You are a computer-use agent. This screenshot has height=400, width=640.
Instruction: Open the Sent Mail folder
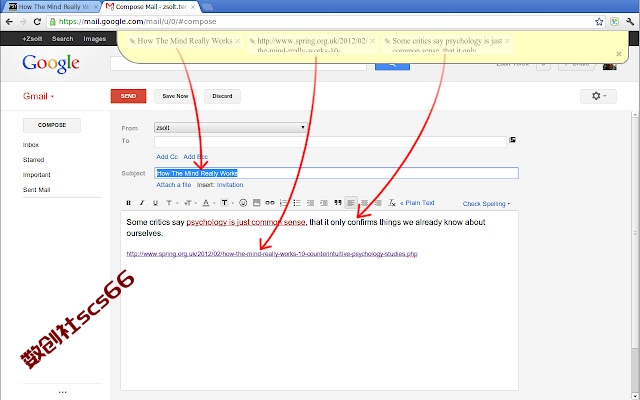pos(36,190)
